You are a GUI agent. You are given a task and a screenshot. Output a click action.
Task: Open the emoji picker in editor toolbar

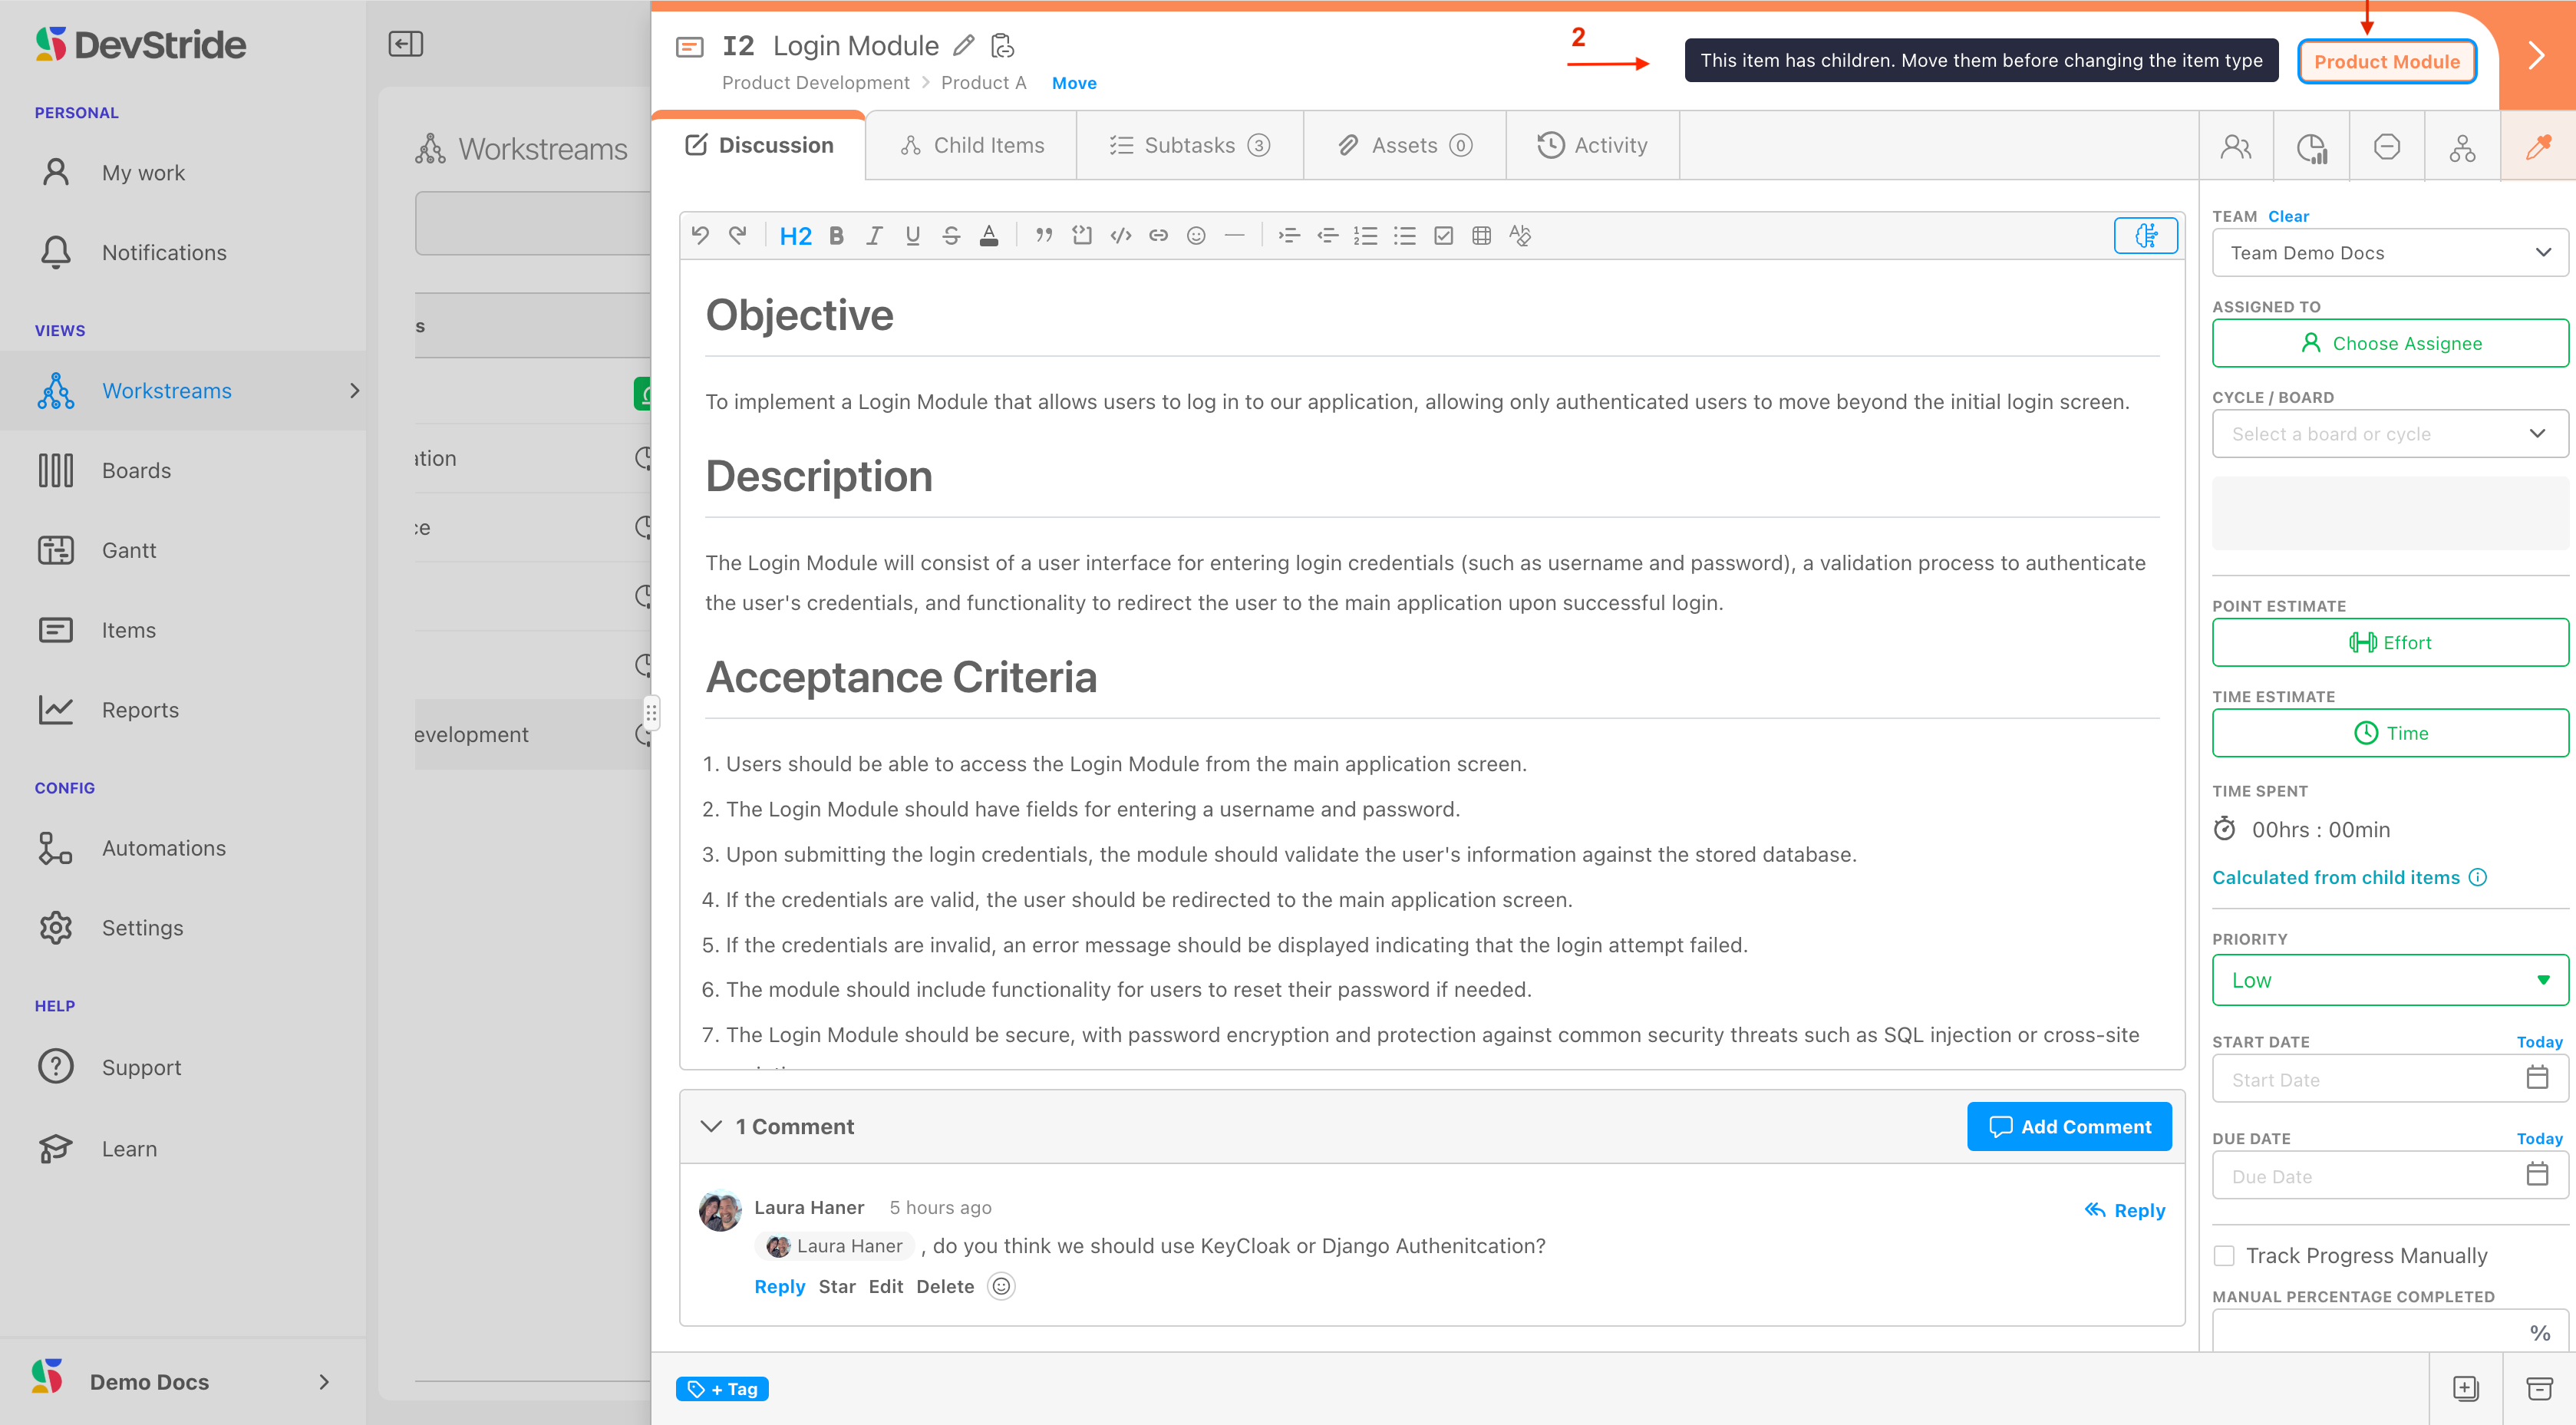tap(1196, 235)
